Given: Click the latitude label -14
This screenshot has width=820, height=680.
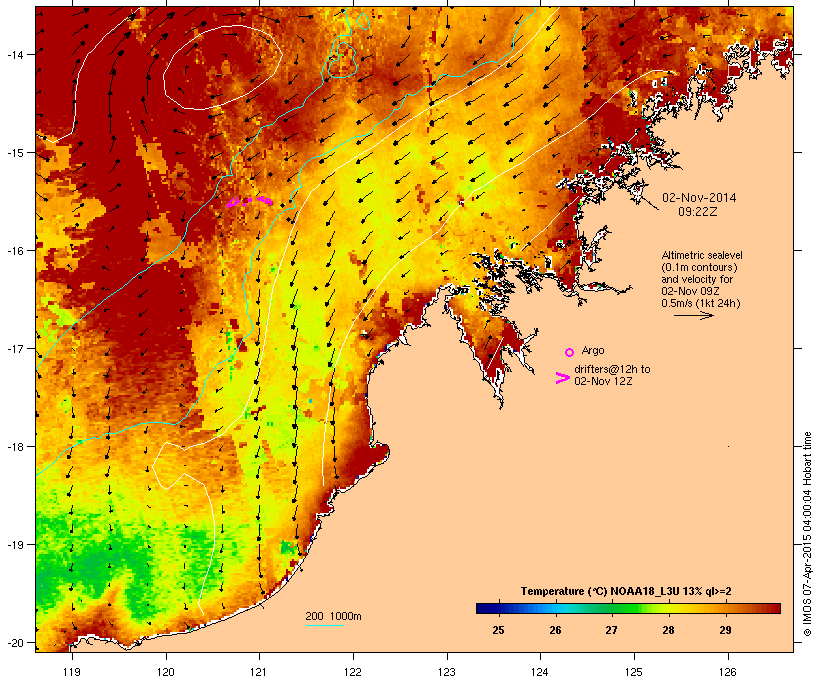Looking at the screenshot, I should [x=14, y=54].
